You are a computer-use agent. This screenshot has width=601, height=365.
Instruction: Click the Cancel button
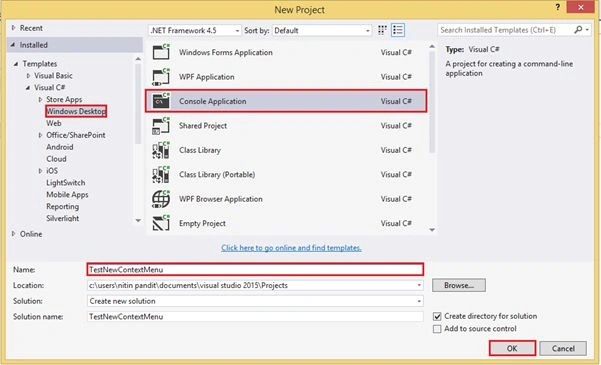point(563,349)
